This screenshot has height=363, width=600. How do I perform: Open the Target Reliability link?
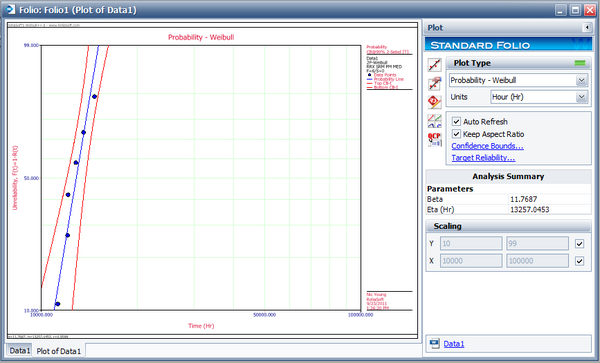(483, 158)
